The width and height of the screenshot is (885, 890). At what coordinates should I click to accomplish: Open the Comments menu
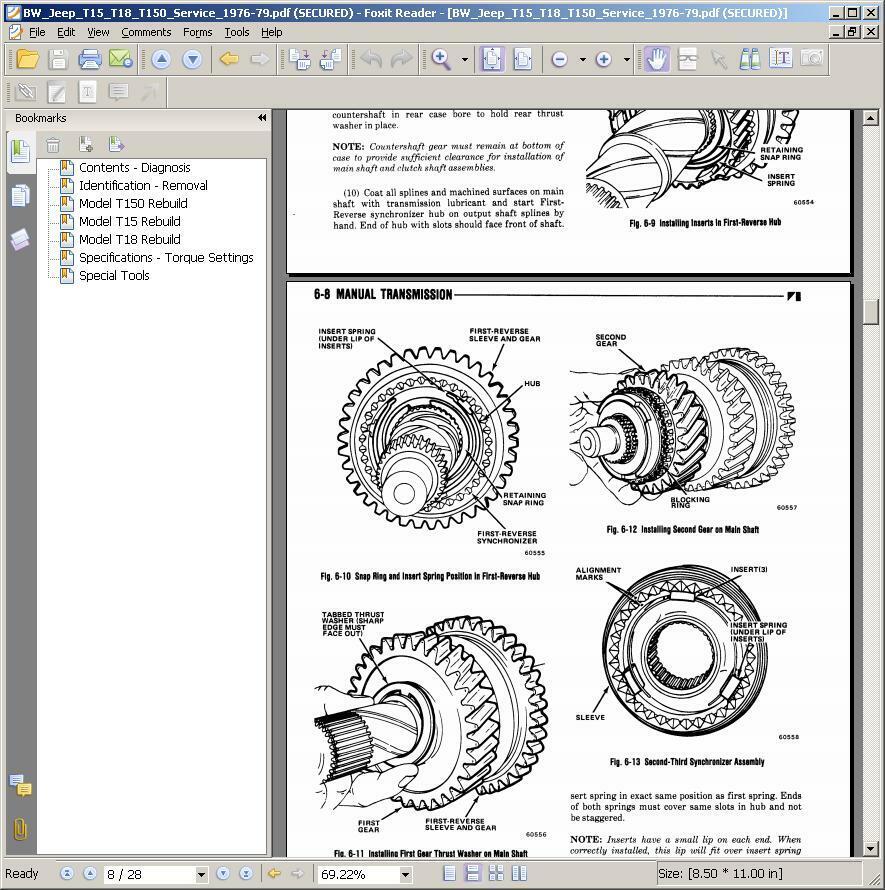146,32
